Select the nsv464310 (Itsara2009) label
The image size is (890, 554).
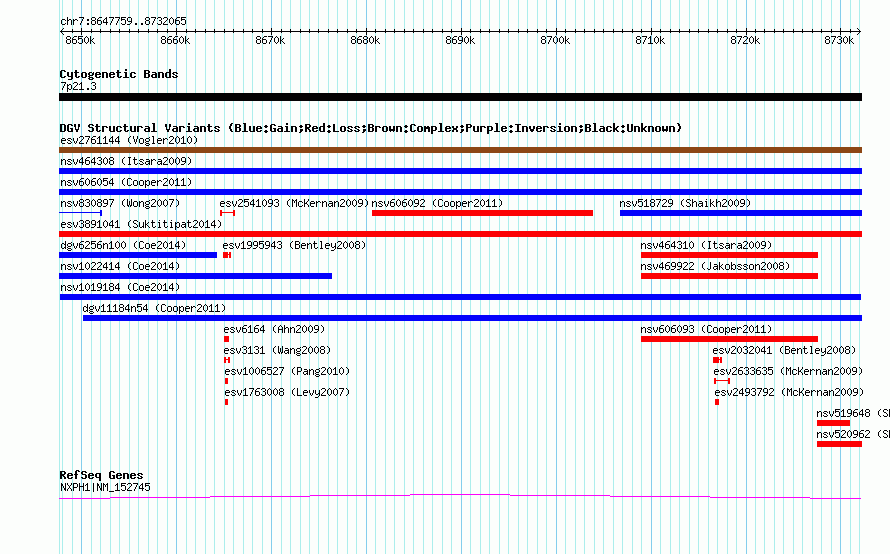[x=706, y=245]
